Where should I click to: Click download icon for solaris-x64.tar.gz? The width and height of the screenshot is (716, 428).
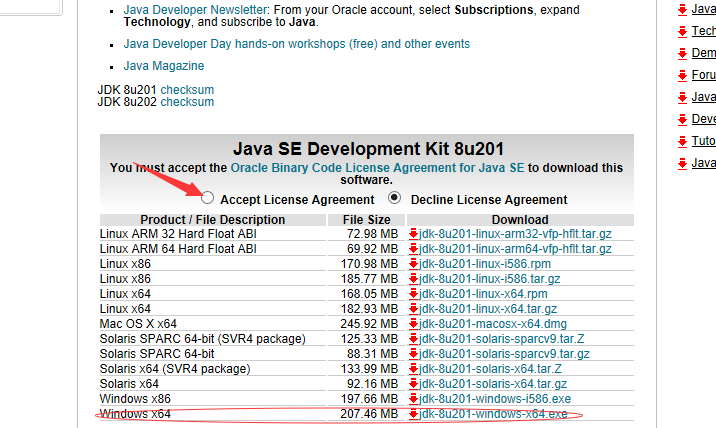pos(414,384)
